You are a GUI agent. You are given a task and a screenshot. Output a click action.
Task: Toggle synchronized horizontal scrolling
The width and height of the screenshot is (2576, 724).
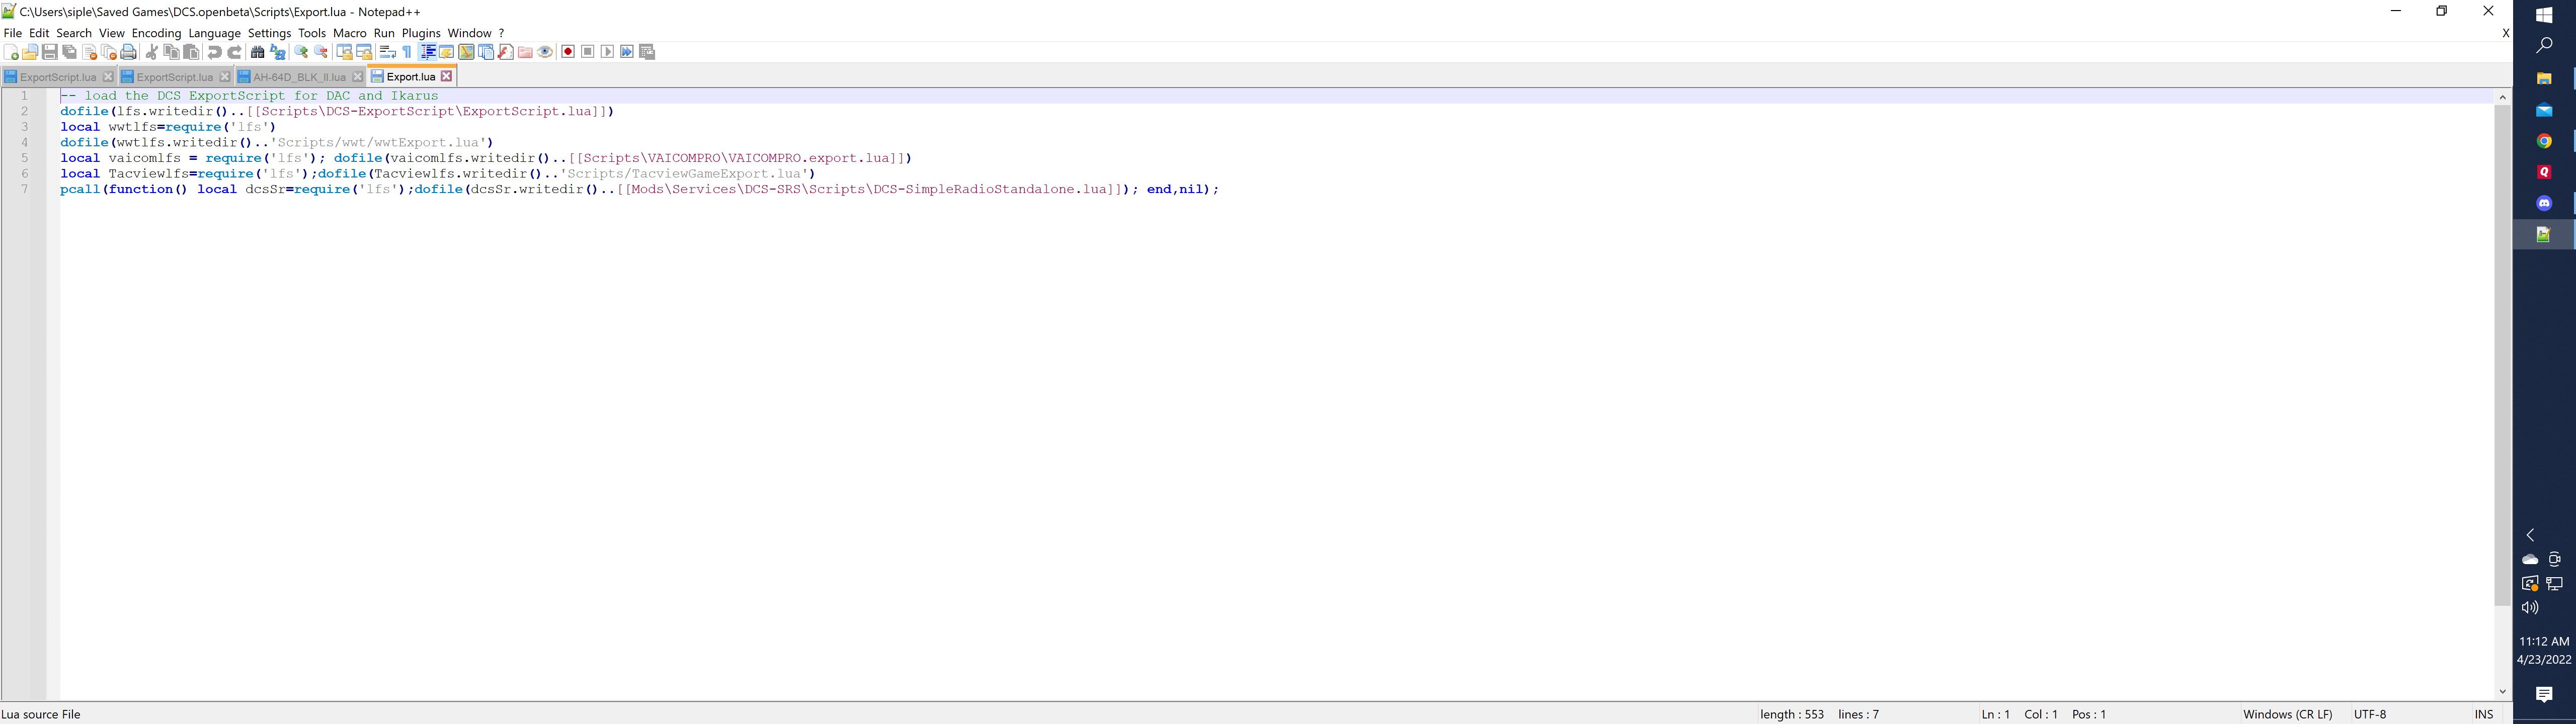pyautogui.click(x=364, y=52)
